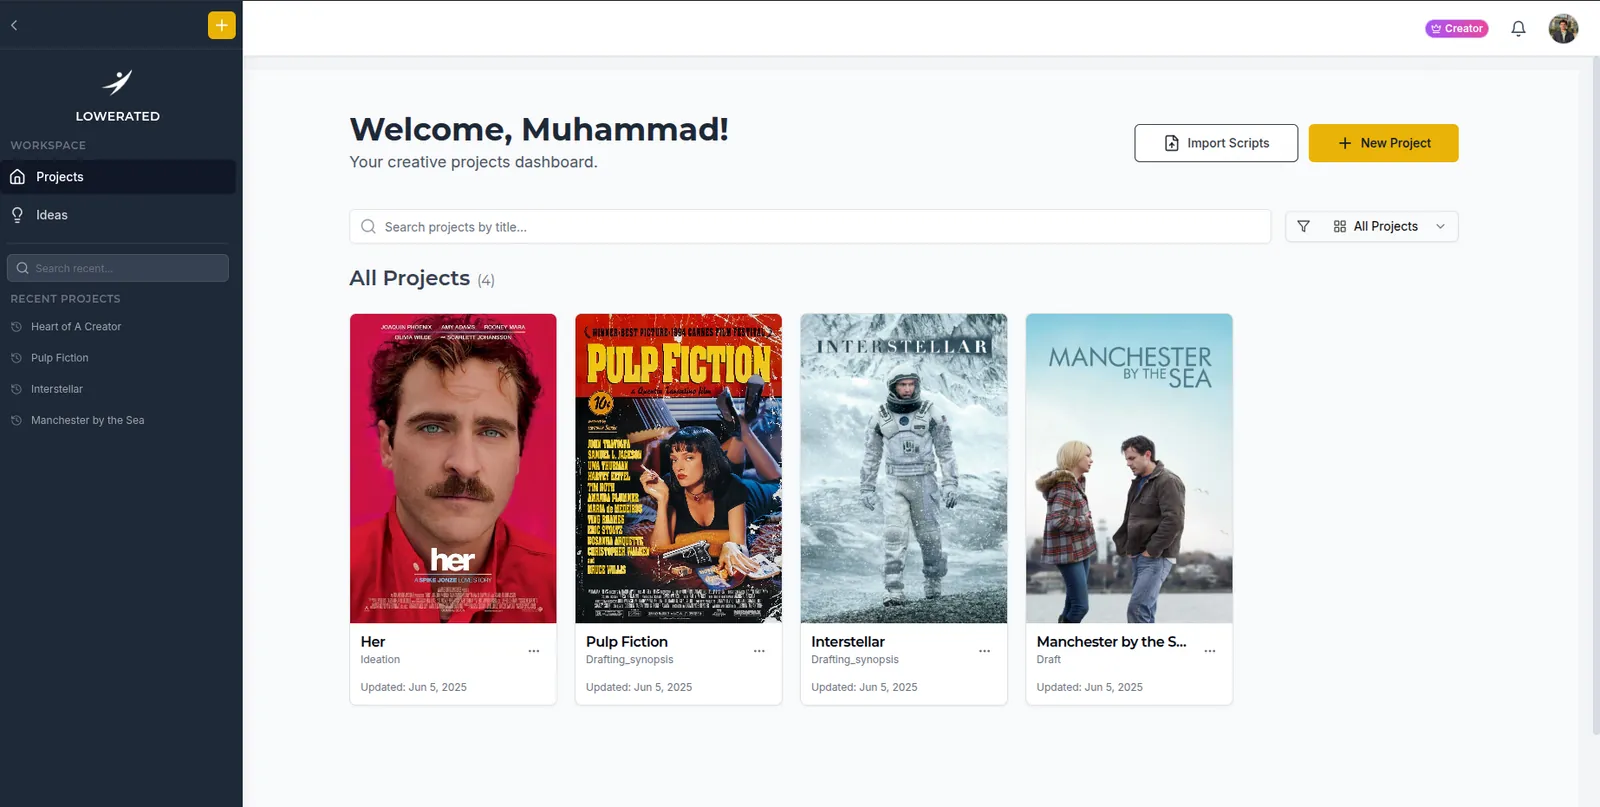Click the Ideation status under Her
Screen dimensions: 1600x807
tap(380, 660)
